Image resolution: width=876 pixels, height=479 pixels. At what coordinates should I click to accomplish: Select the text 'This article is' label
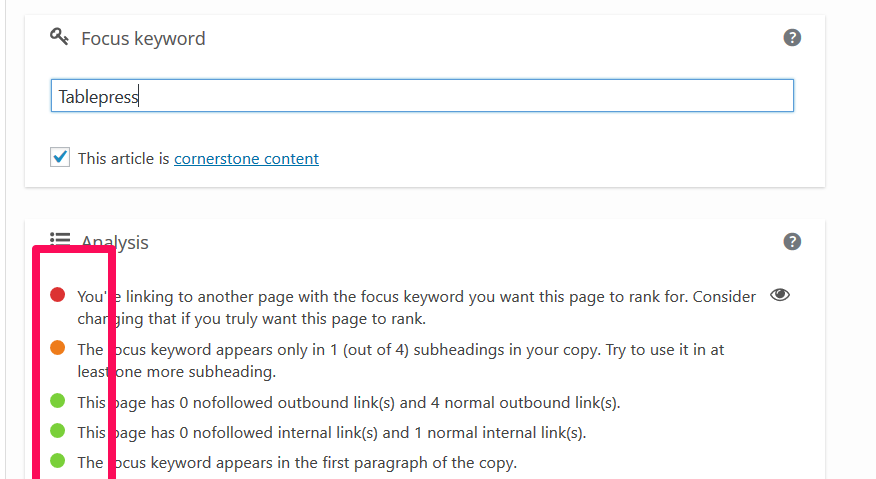[x=123, y=159]
